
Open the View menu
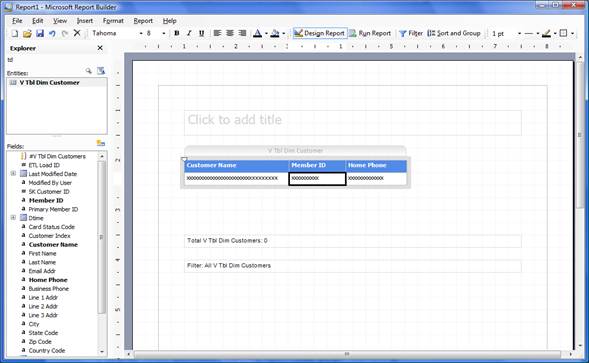(60, 21)
